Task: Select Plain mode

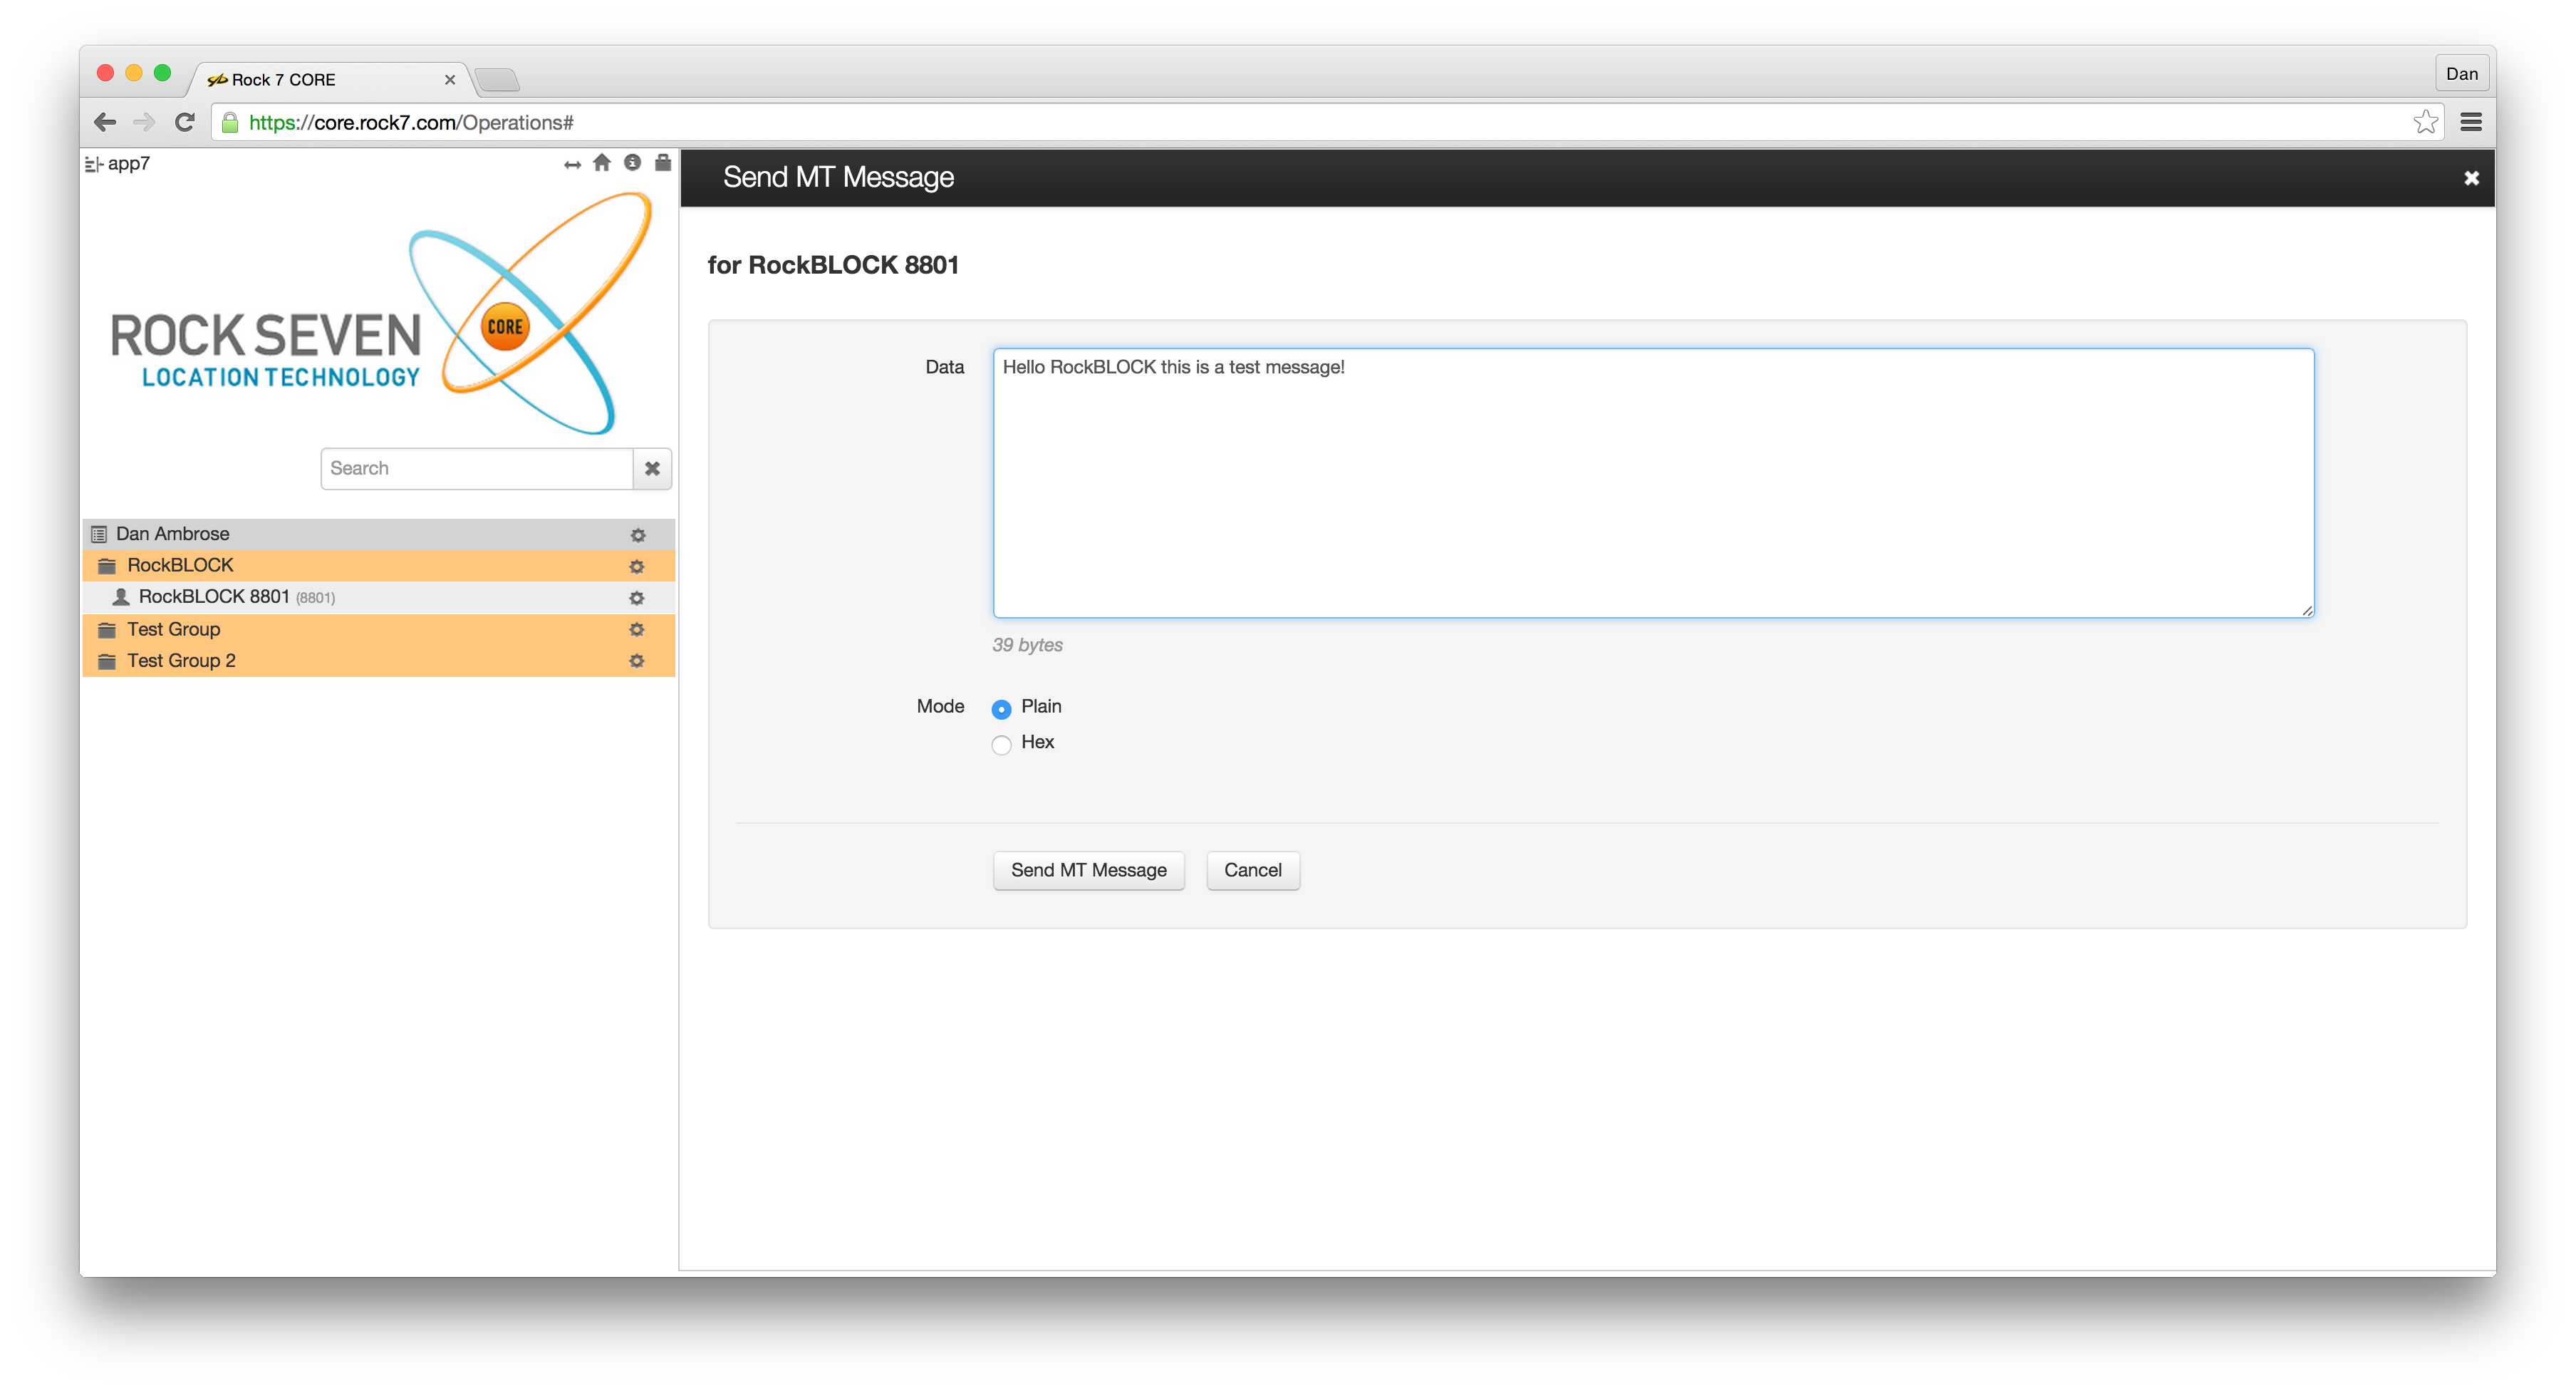Action: point(1001,709)
